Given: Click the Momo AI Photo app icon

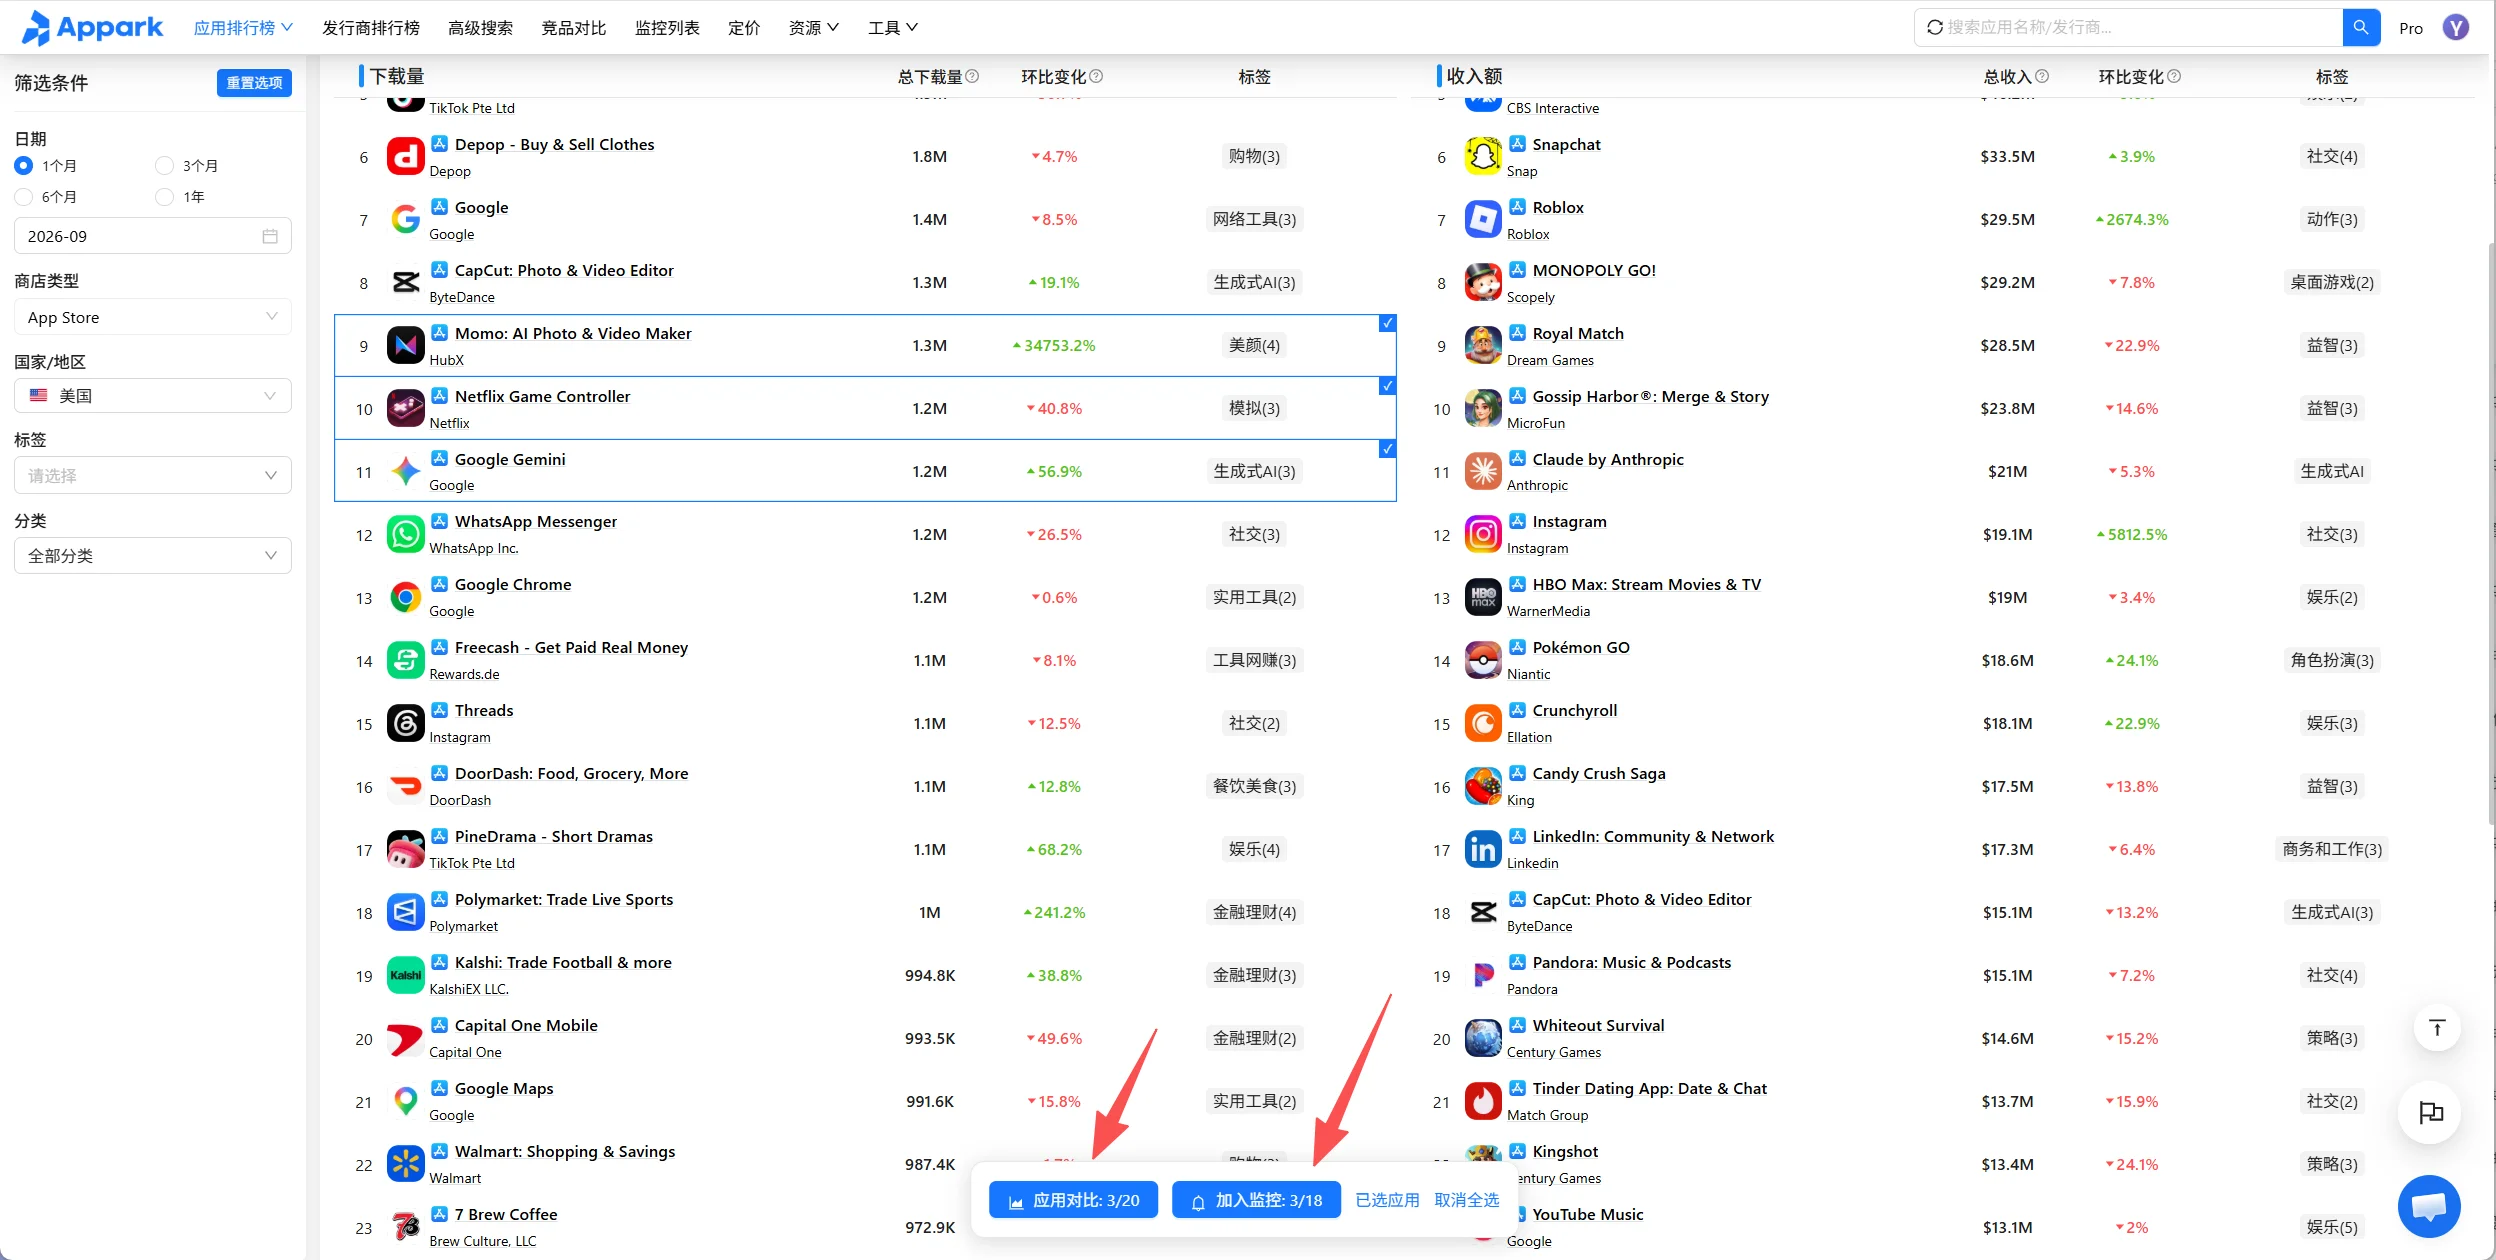Looking at the screenshot, I should pos(405,346).
